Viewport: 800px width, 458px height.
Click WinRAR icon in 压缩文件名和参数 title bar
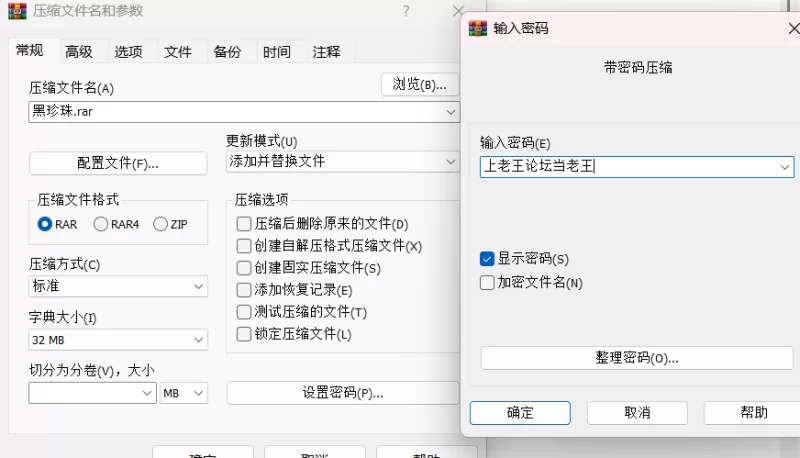[17, 11]
